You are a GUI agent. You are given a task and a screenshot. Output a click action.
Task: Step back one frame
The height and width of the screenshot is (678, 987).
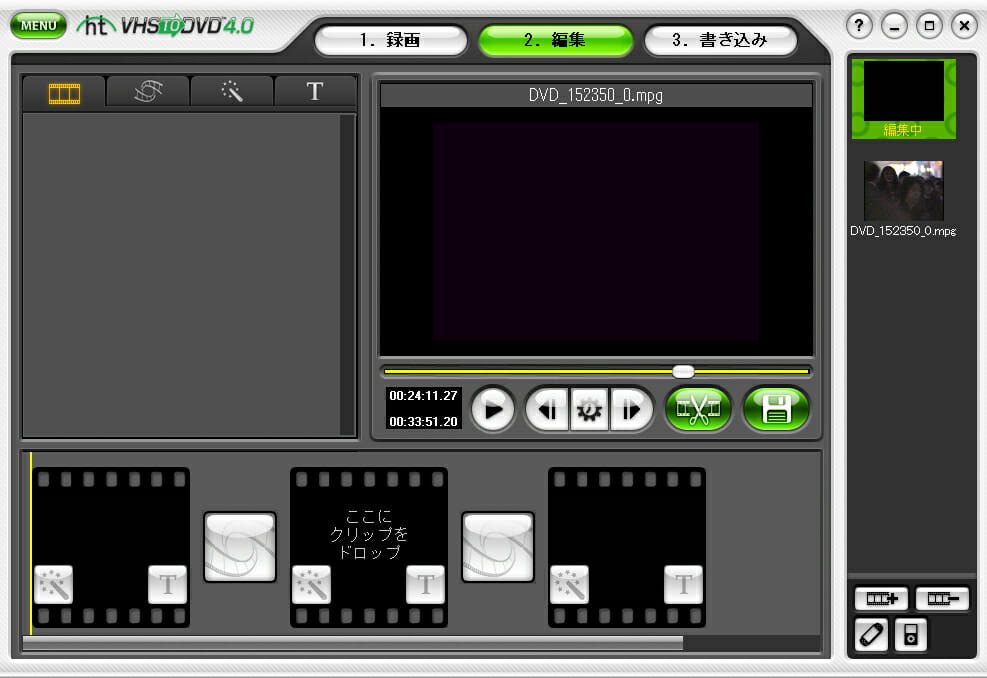[548, 410]
